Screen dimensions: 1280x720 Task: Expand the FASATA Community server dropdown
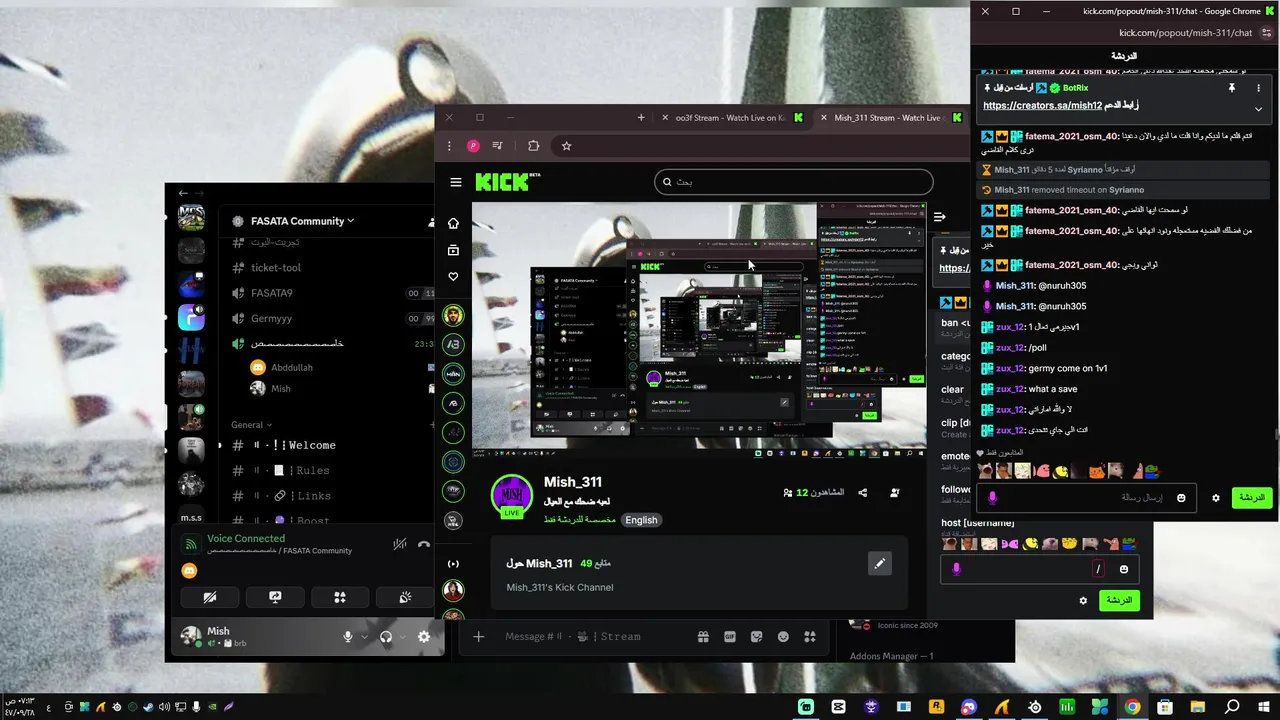(302, 221)
